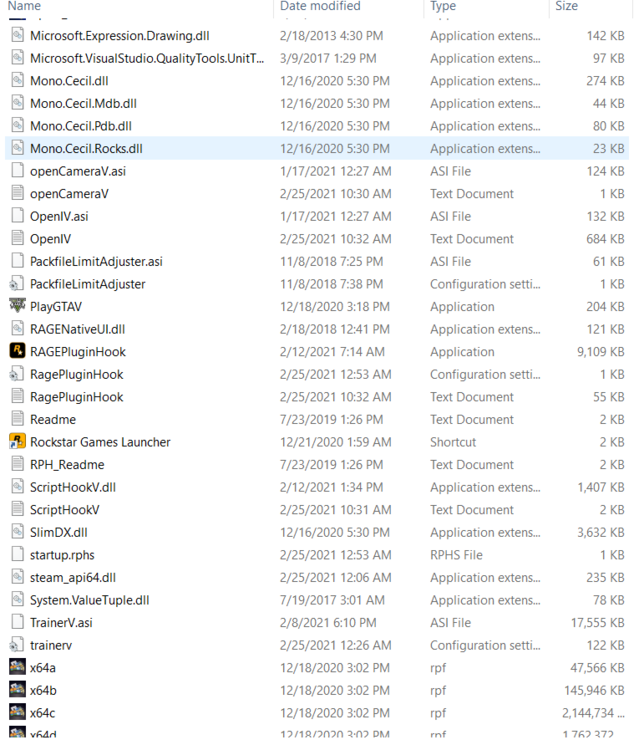Click the 3,632 KB size value
Viewport: 639px width, 750px height.
tap(600, 532)
